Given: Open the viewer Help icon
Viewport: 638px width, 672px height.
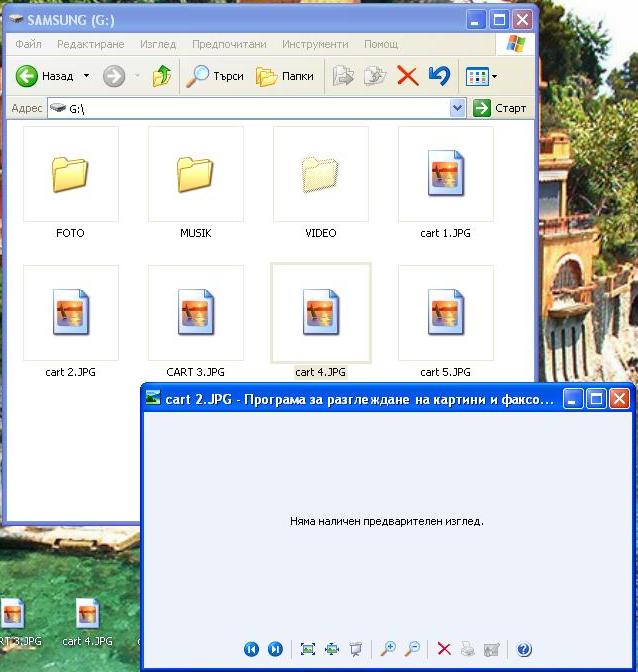Looking at the screenshot, I should point(523,650).
